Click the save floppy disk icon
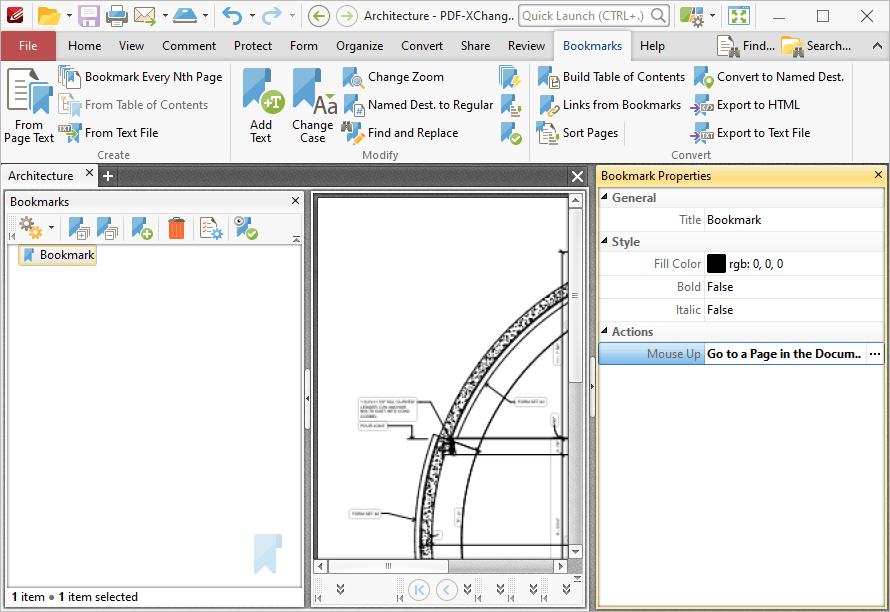 coord(89,16)
